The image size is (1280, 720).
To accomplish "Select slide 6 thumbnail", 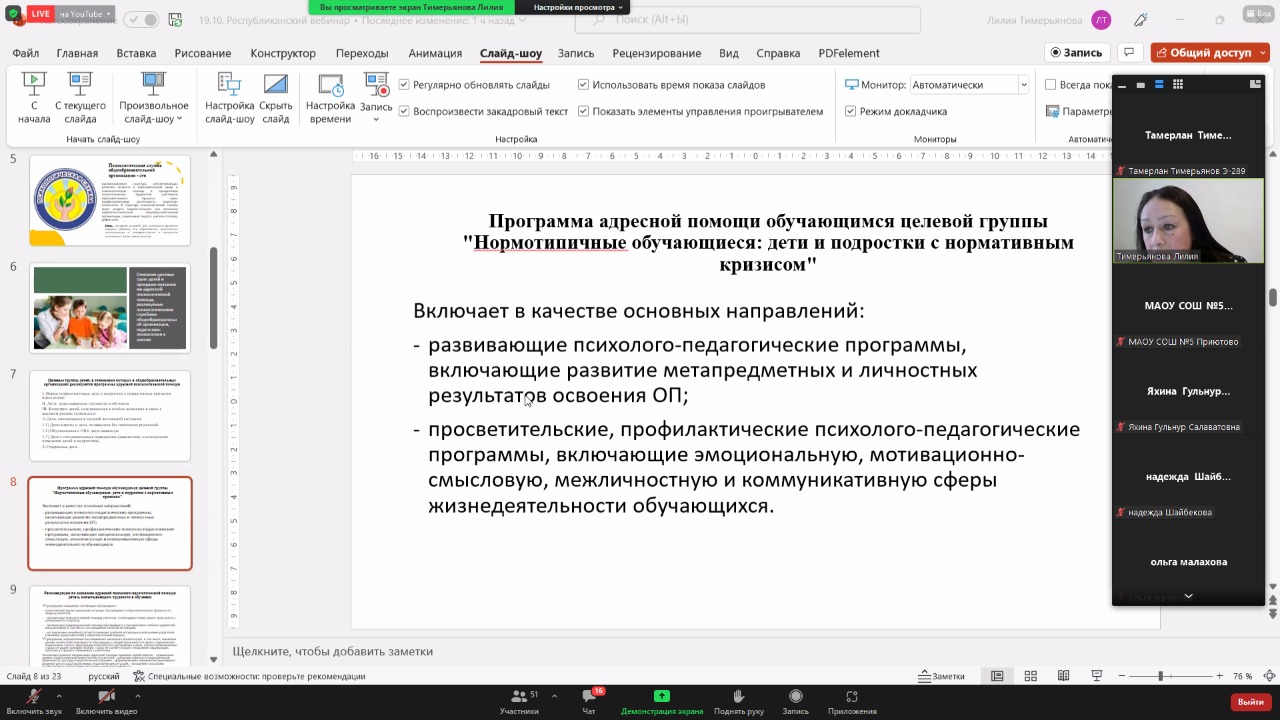I will [110, 309].
